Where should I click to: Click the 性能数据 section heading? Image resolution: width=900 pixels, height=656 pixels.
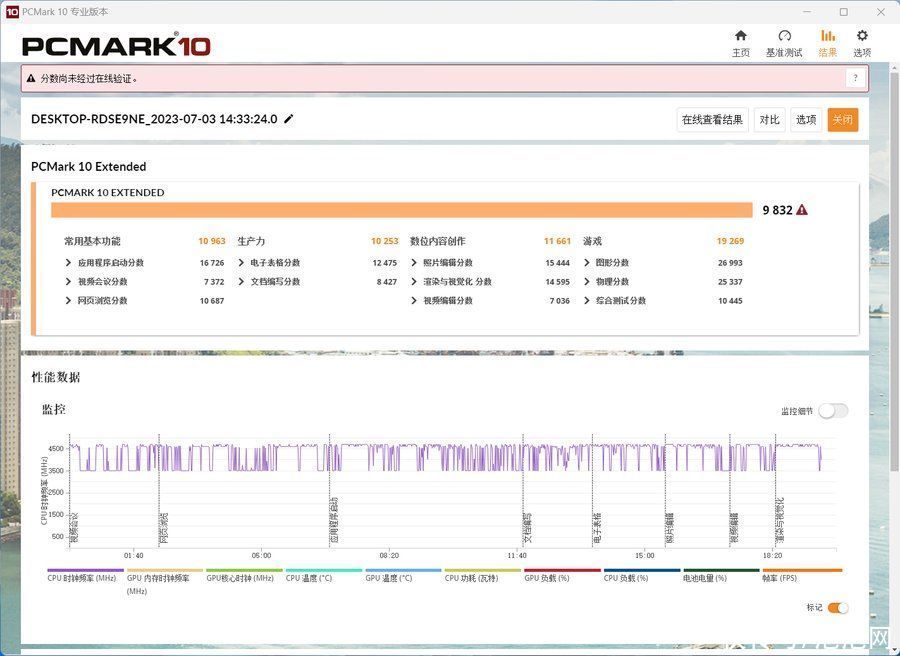[x=56, y=377]
